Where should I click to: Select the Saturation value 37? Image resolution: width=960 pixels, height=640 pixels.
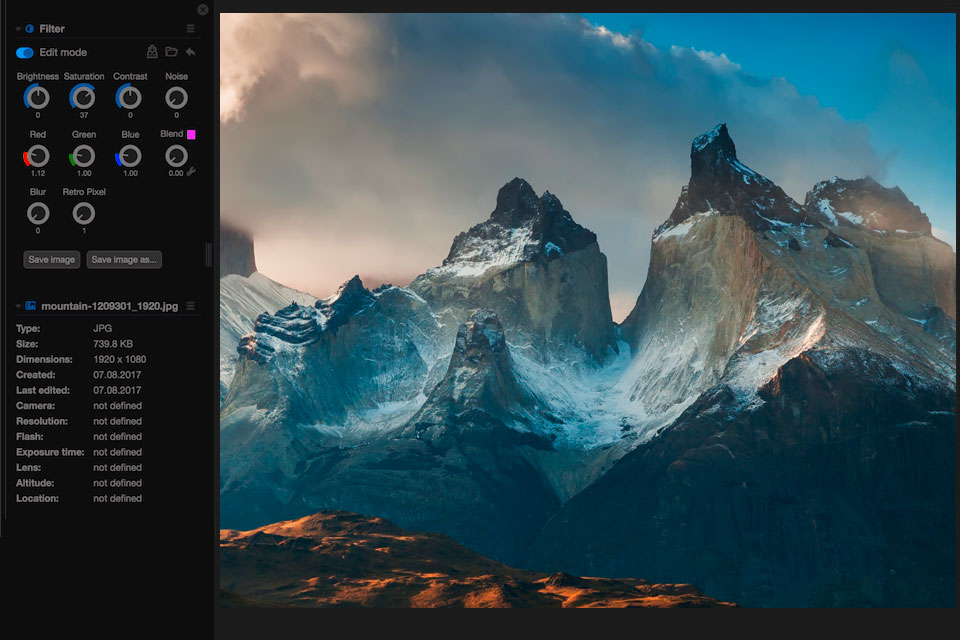point(84,115)
